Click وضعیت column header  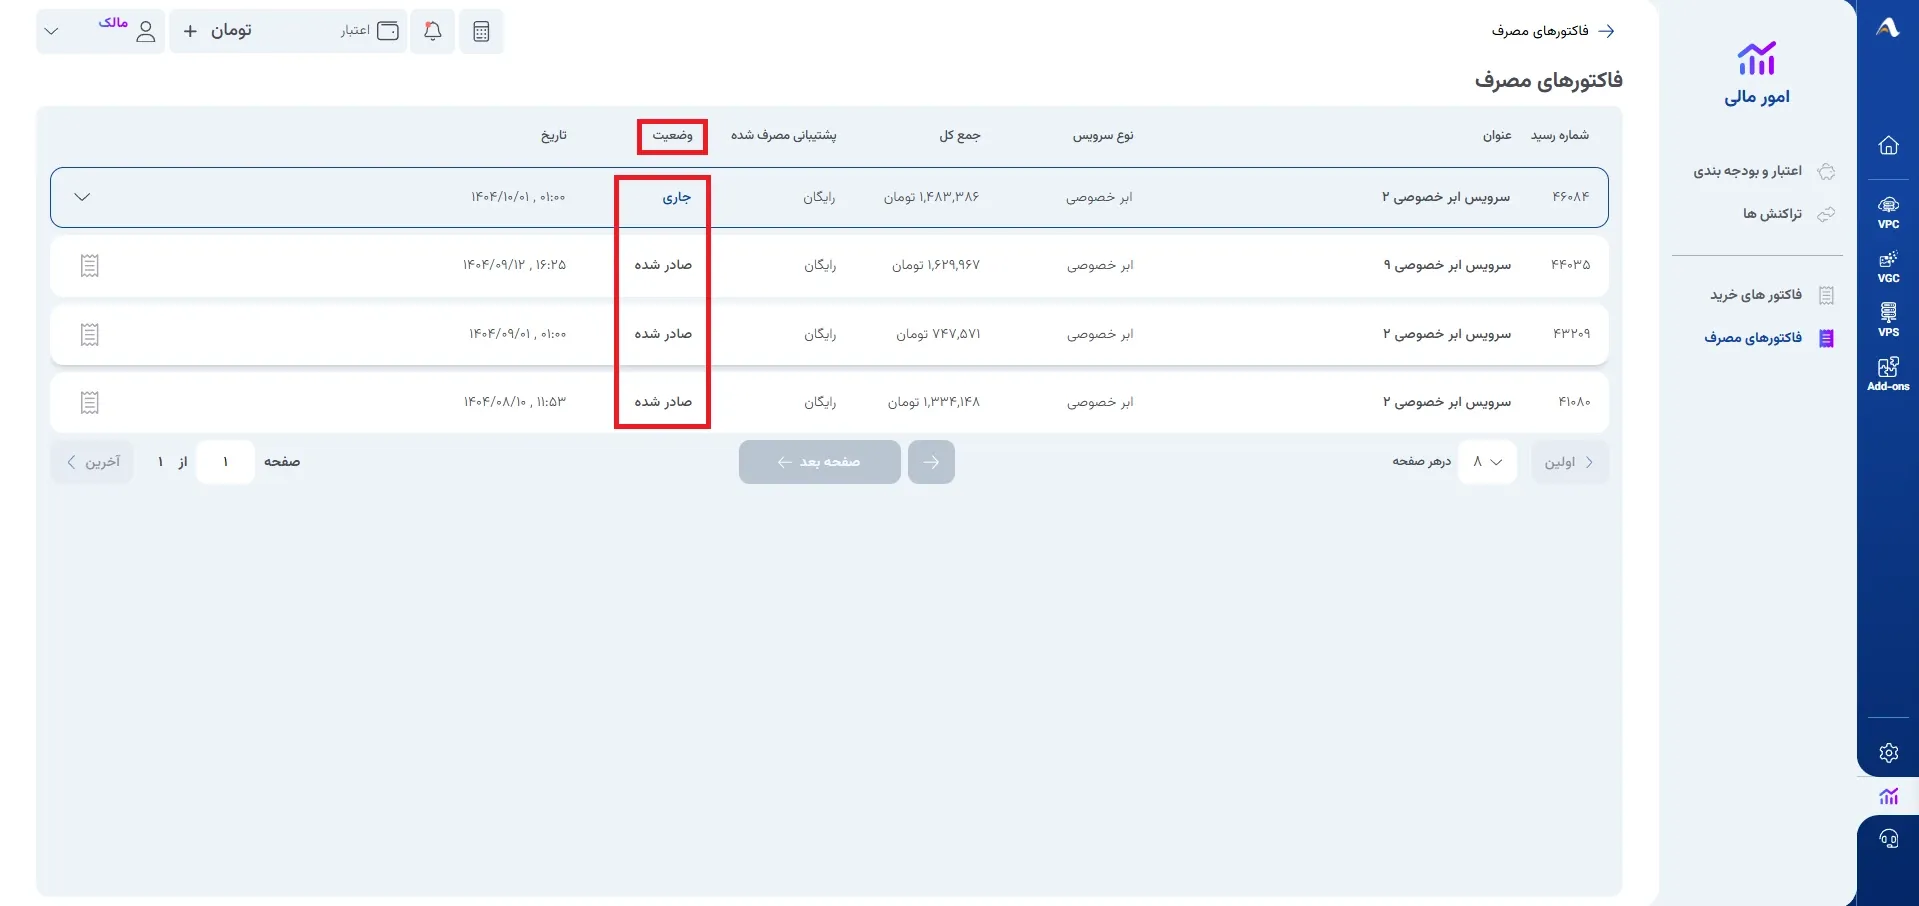tap(672, 135)
